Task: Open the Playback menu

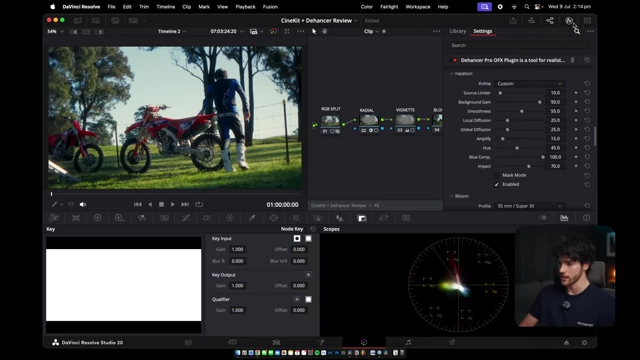Action: point(245,7)
